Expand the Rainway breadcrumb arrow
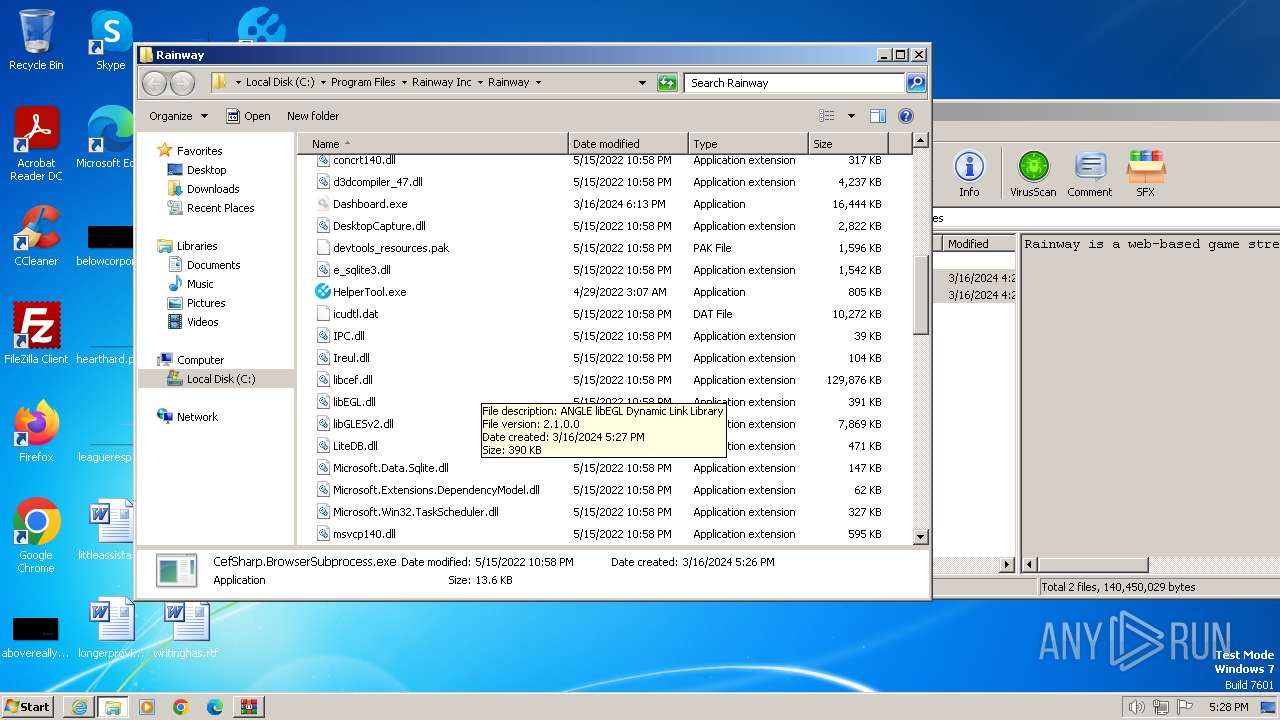The height and width of the screenshot is (720, 1280). (538, 83)
